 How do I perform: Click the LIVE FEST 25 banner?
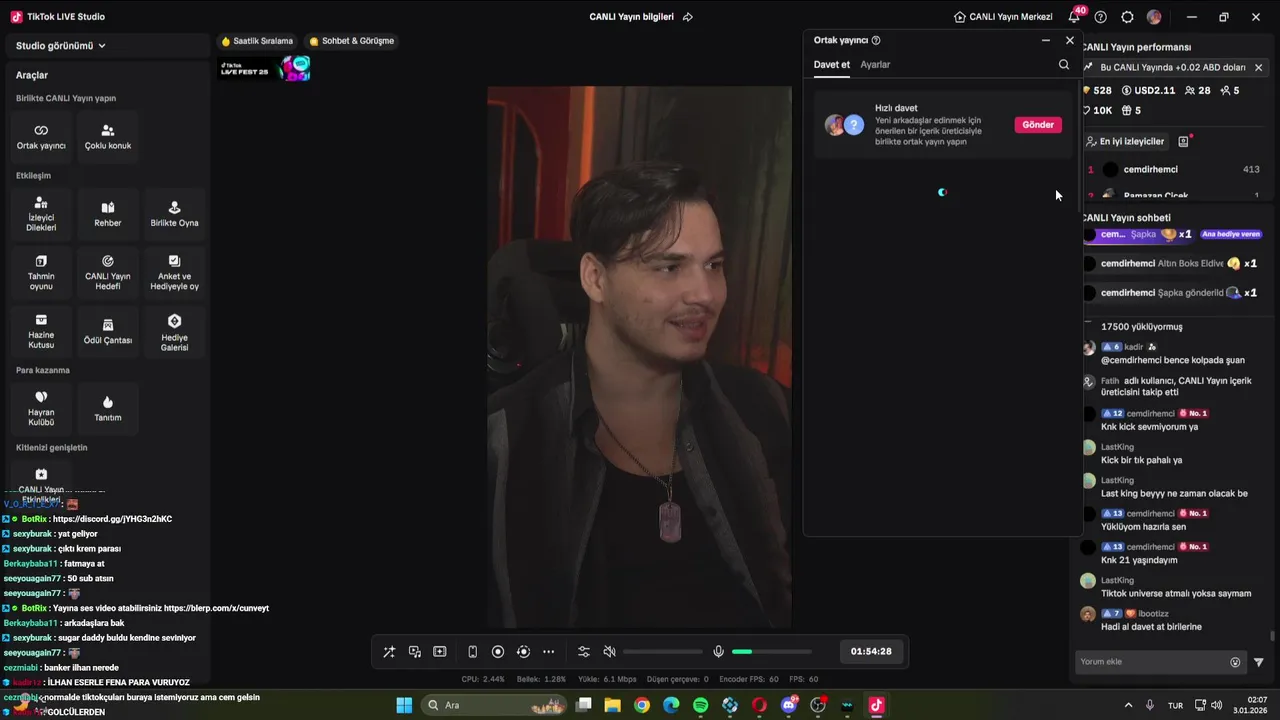point(266,69)
